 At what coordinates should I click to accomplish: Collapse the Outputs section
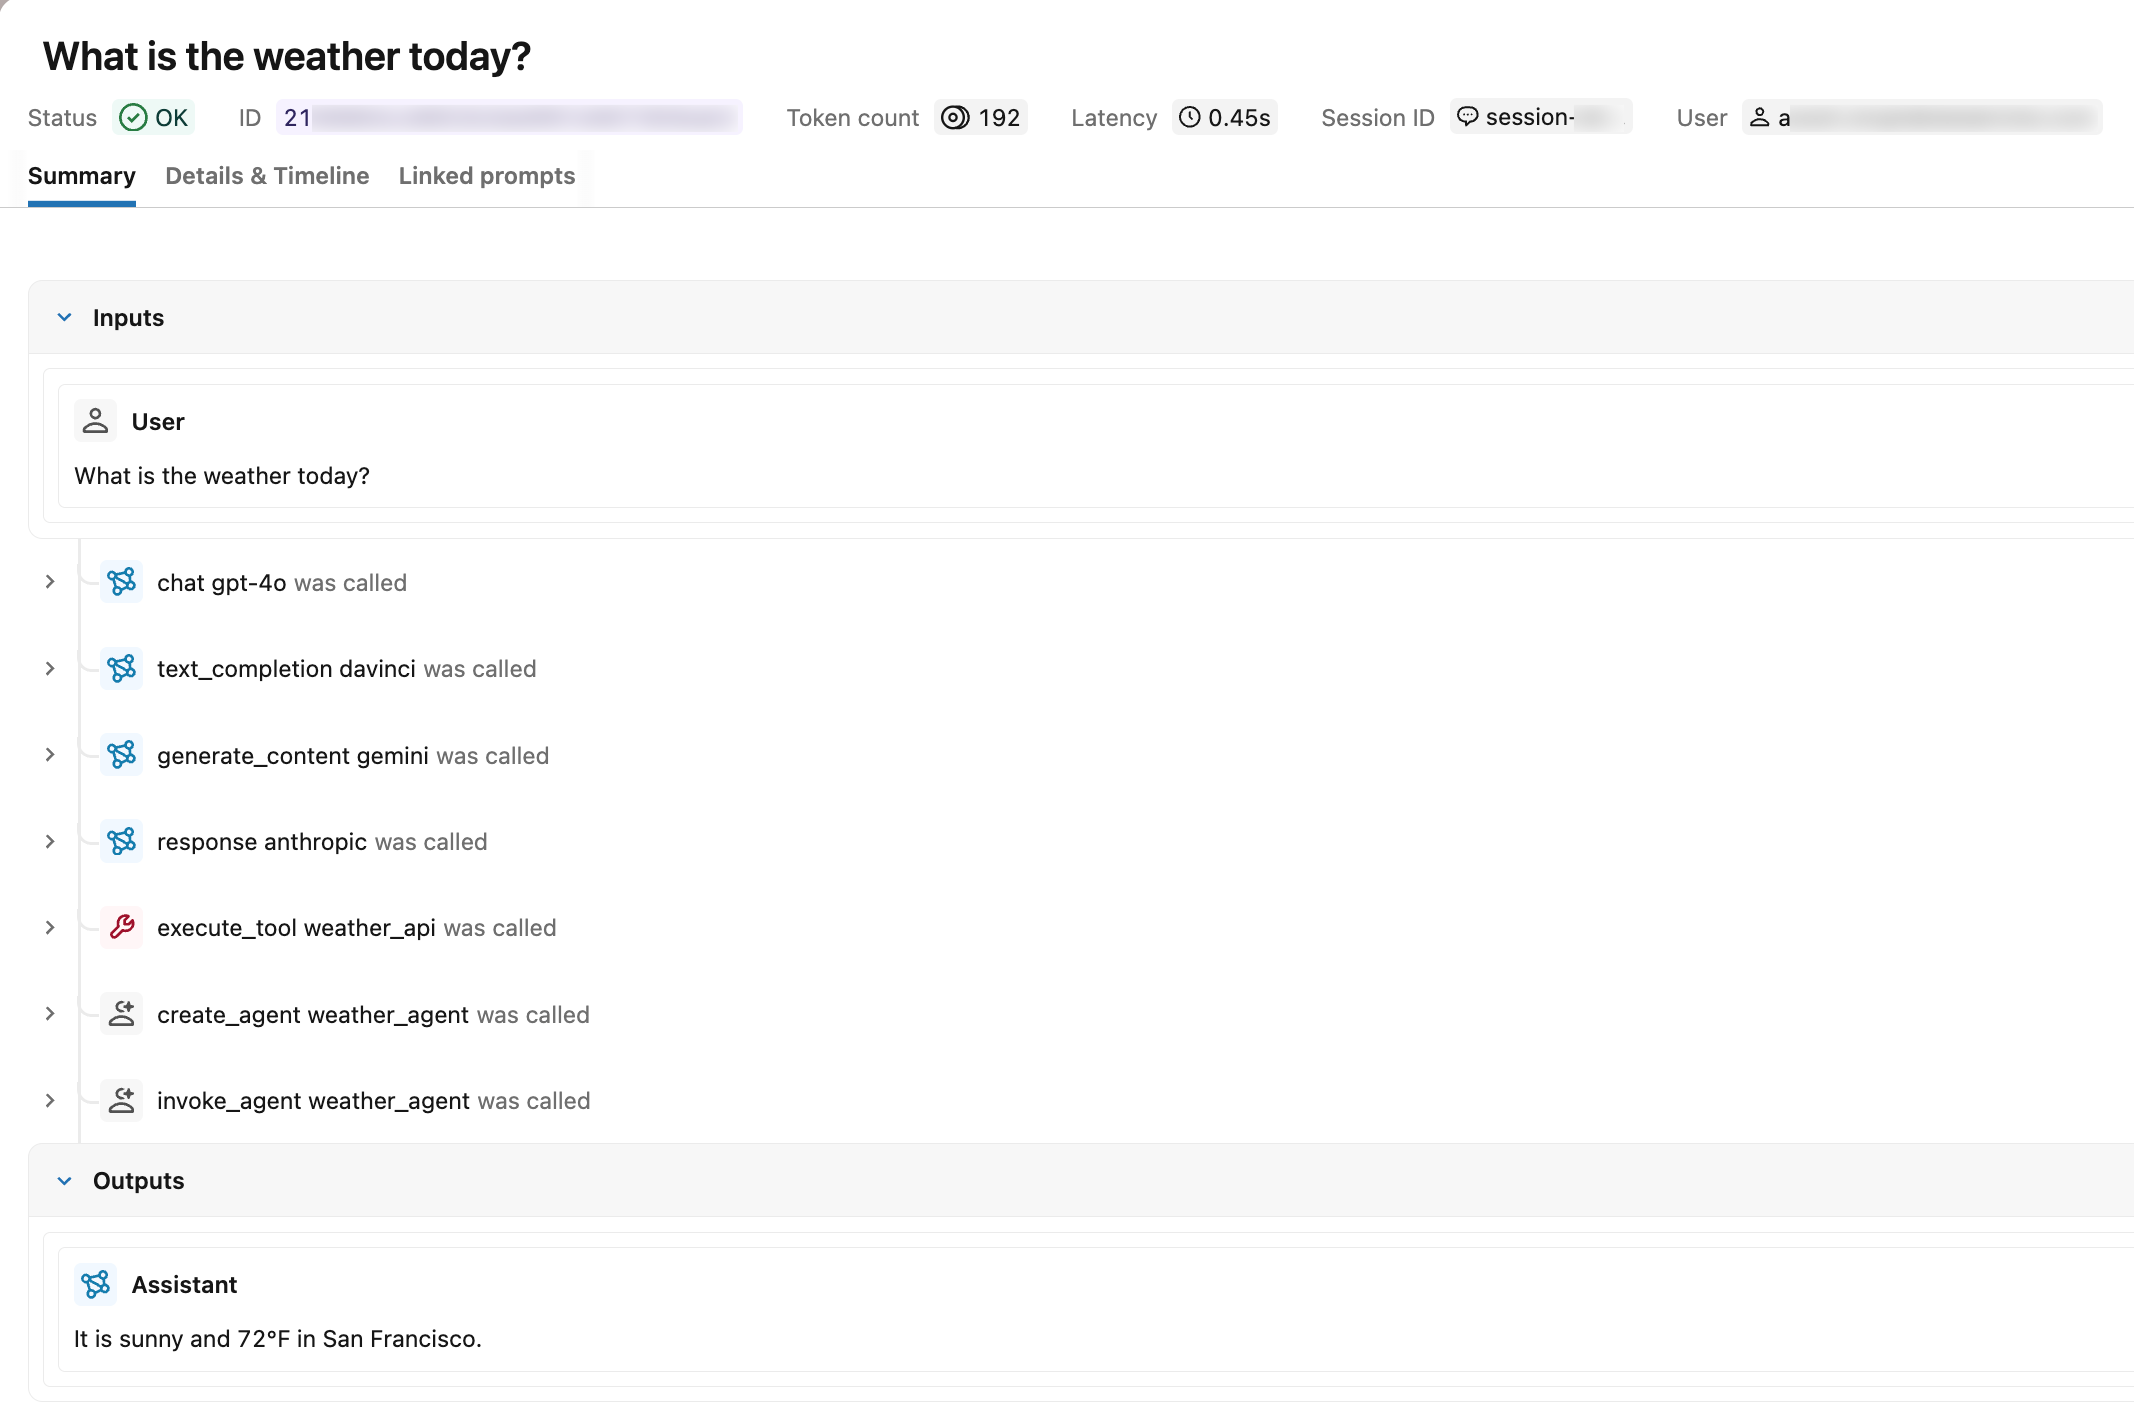pos(64,1180)
